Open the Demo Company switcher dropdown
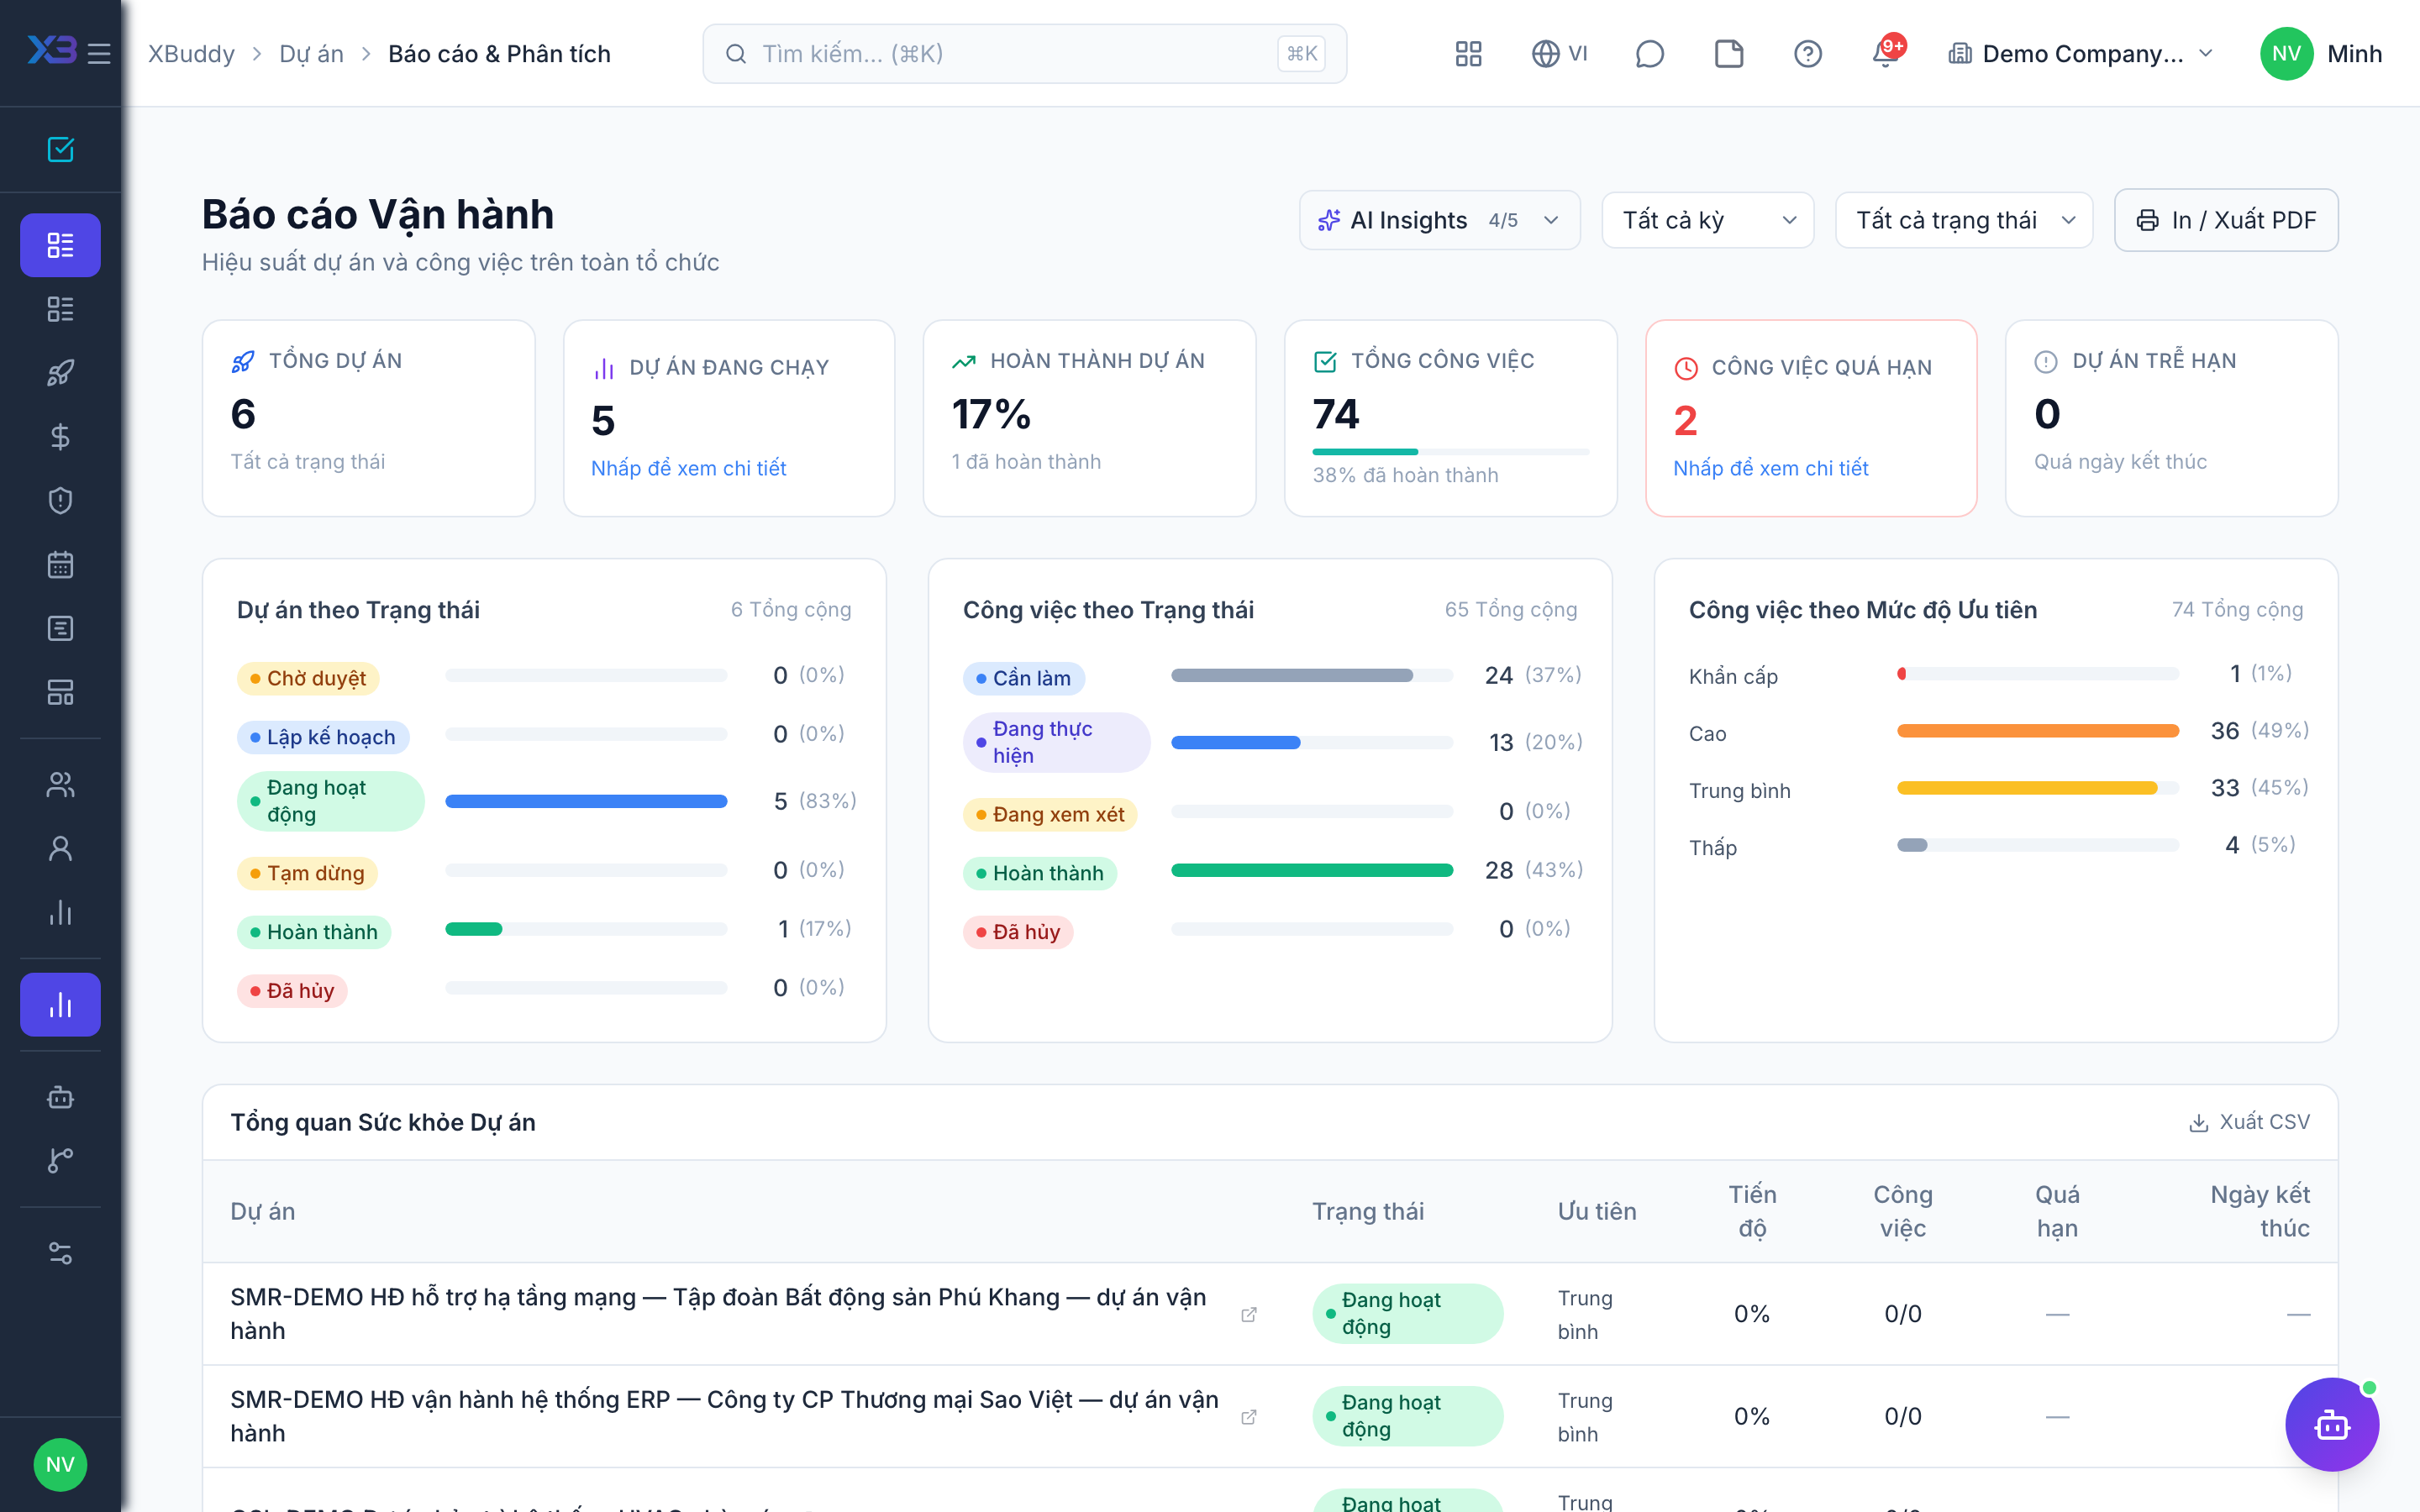Screen dimensions: 2420x1512 coord(2081,54)
